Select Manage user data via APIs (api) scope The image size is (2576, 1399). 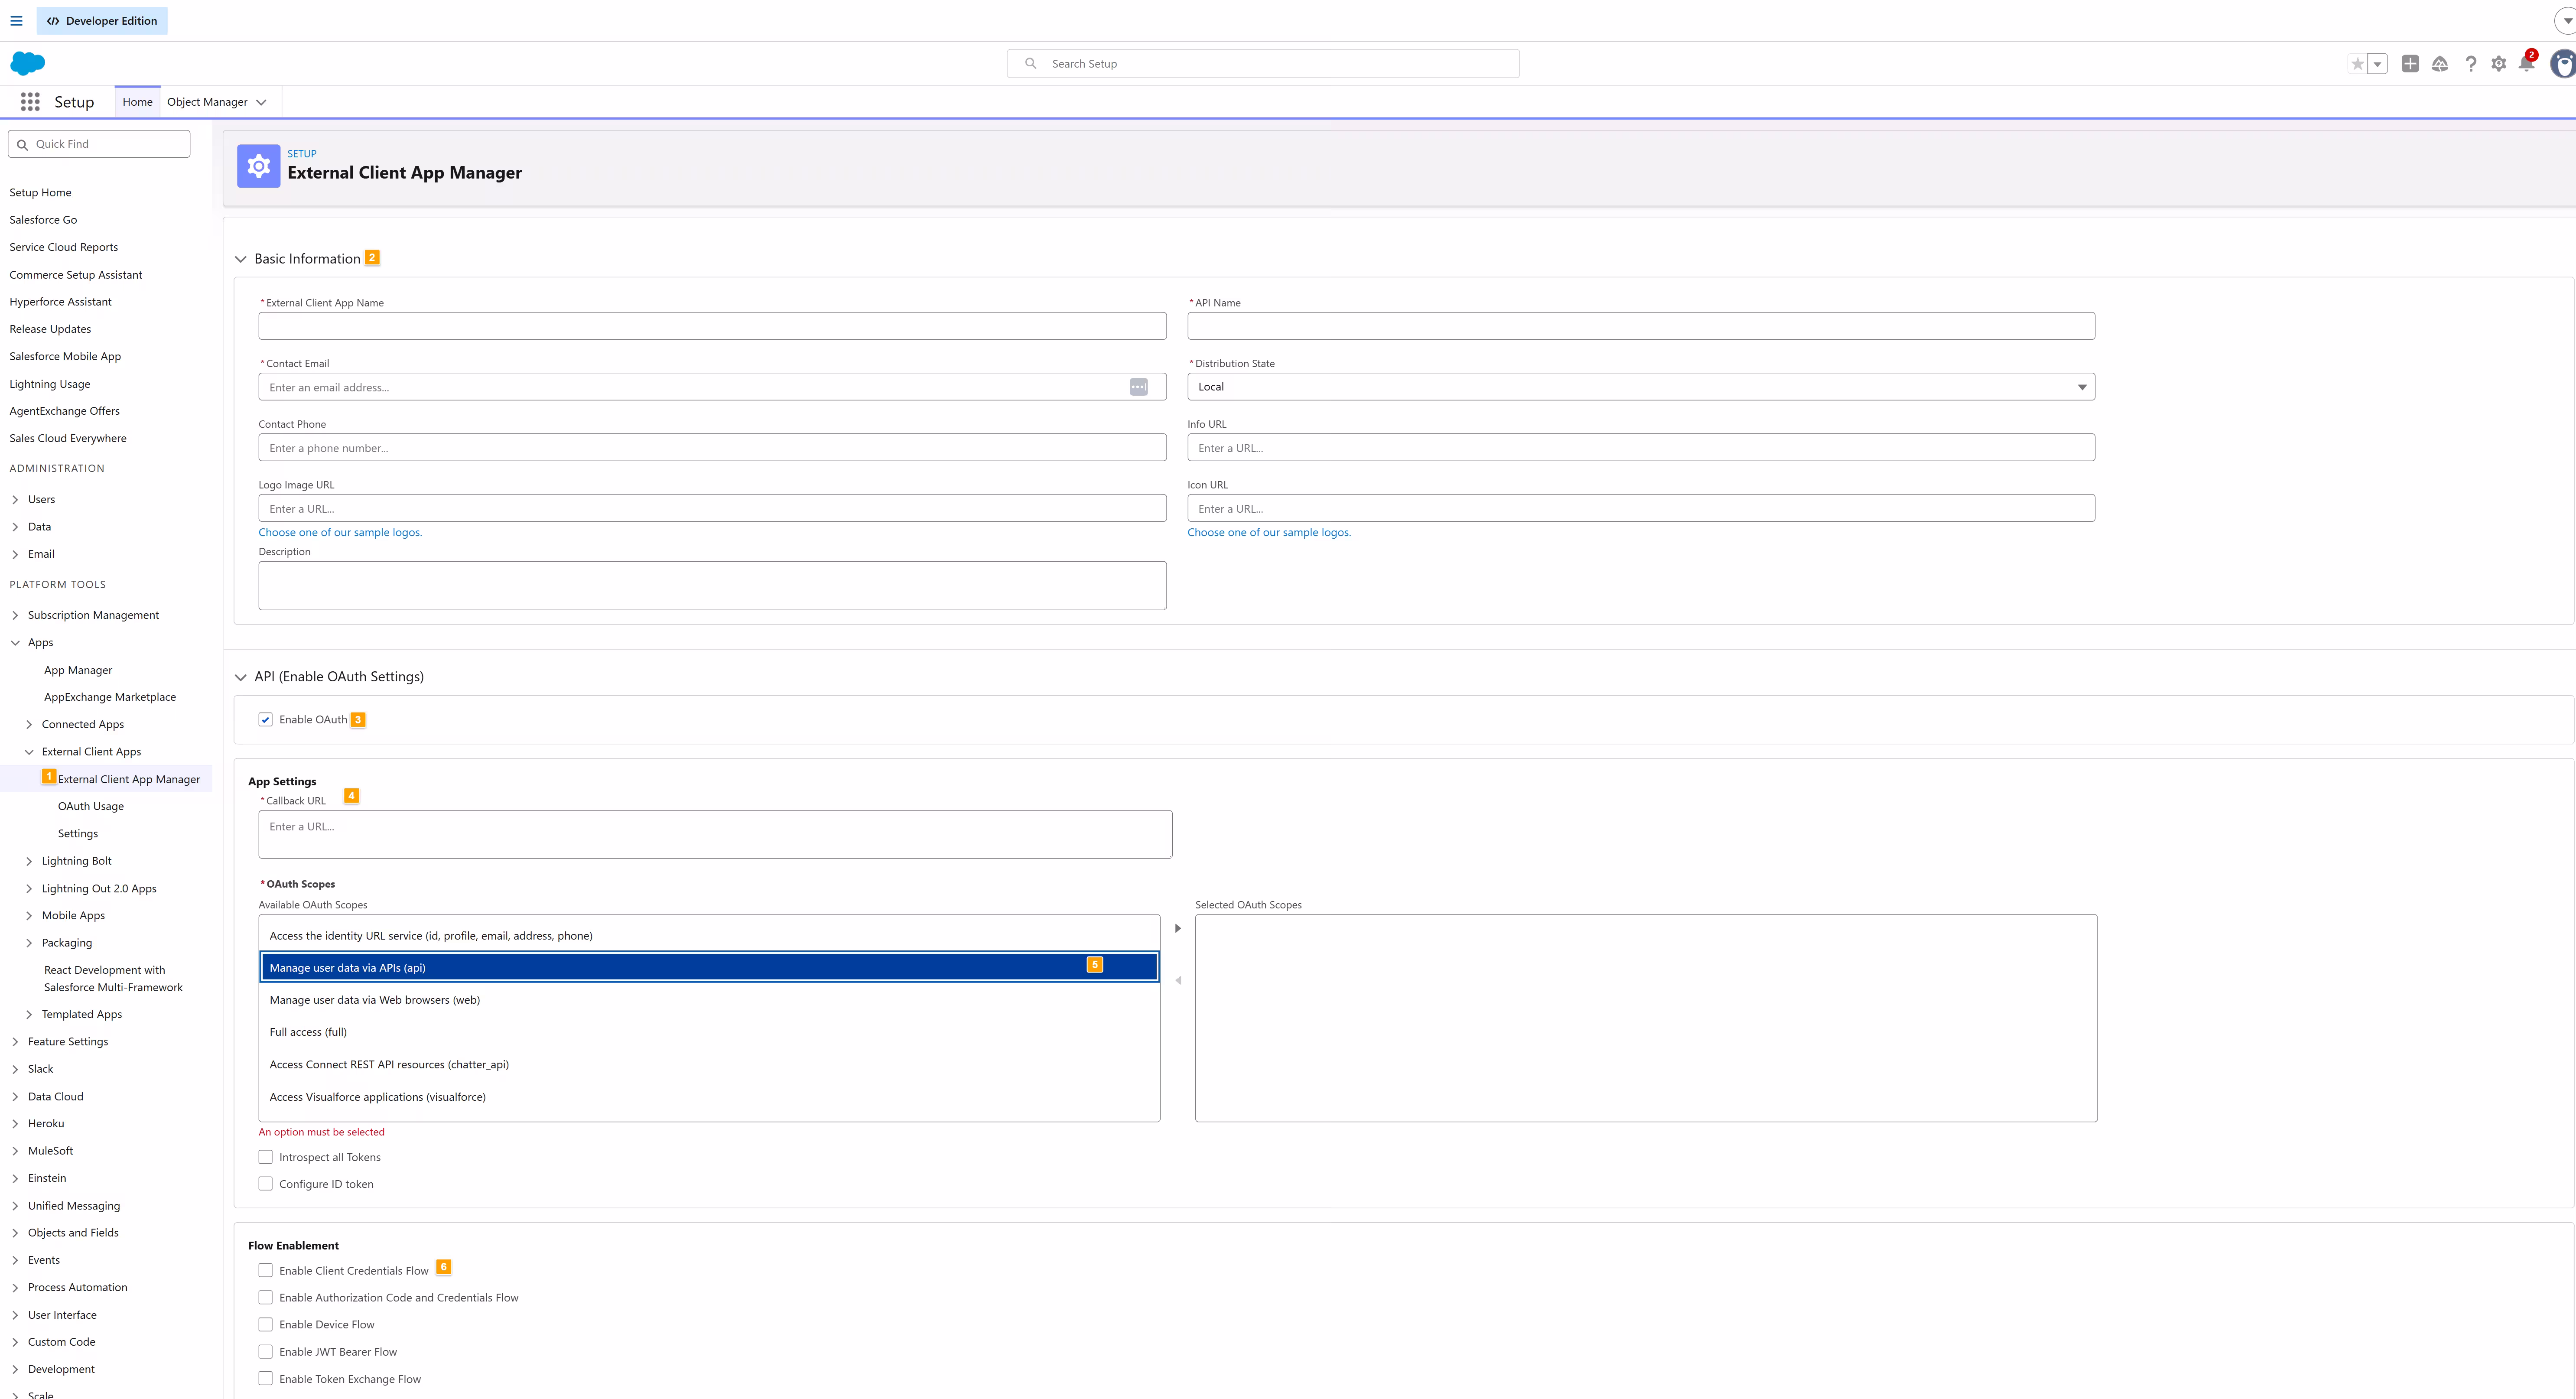point(709,967)
